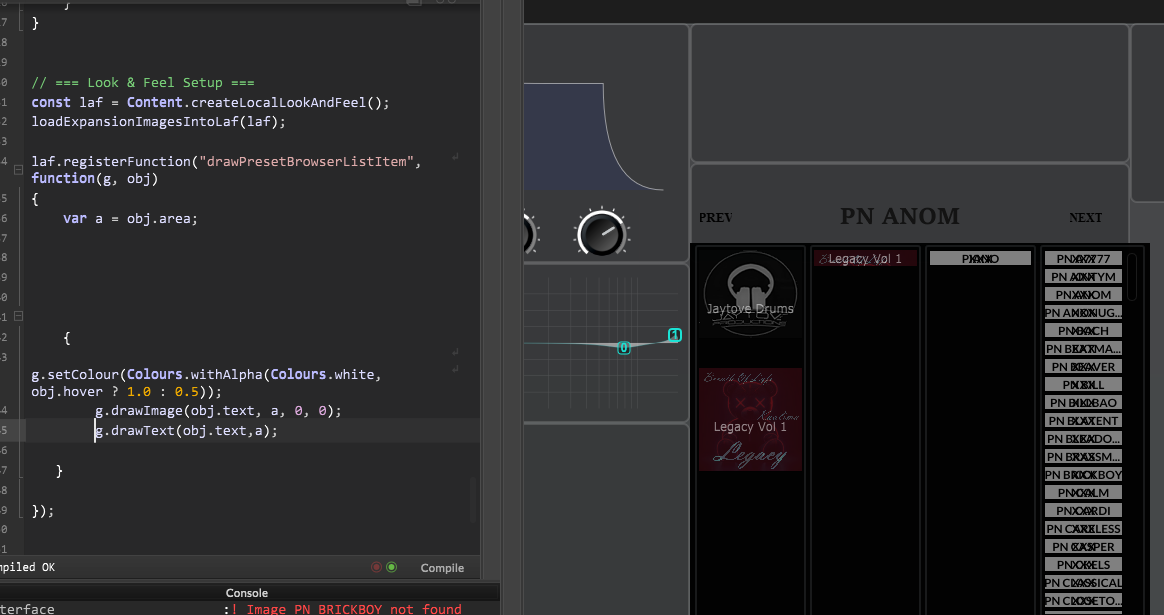
Task: Click EQ band node 0
Action: (624, 348)
